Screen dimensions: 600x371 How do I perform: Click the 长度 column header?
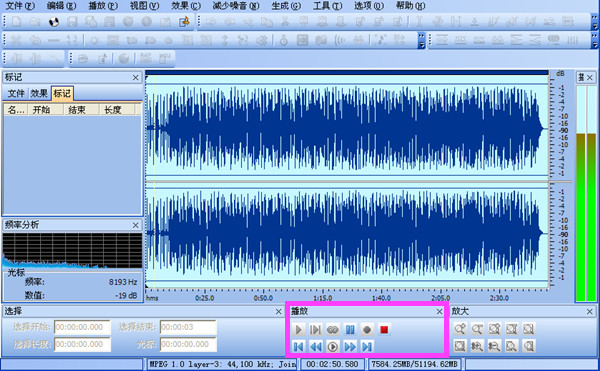pos(117,110)
